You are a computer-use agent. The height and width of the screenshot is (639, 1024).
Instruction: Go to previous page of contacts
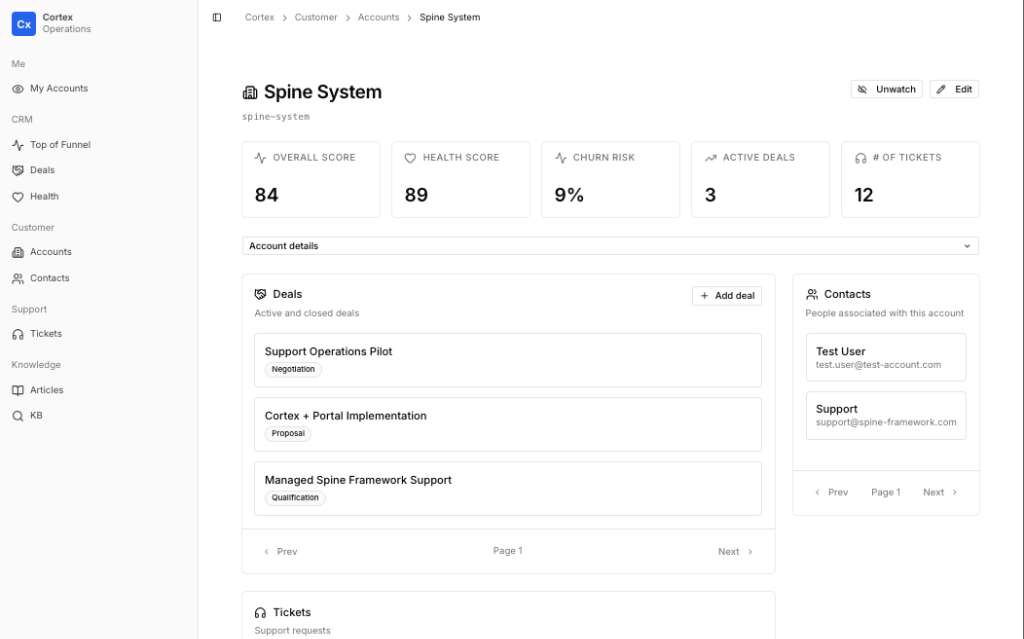pyautogui.click(x=831, y=493)
